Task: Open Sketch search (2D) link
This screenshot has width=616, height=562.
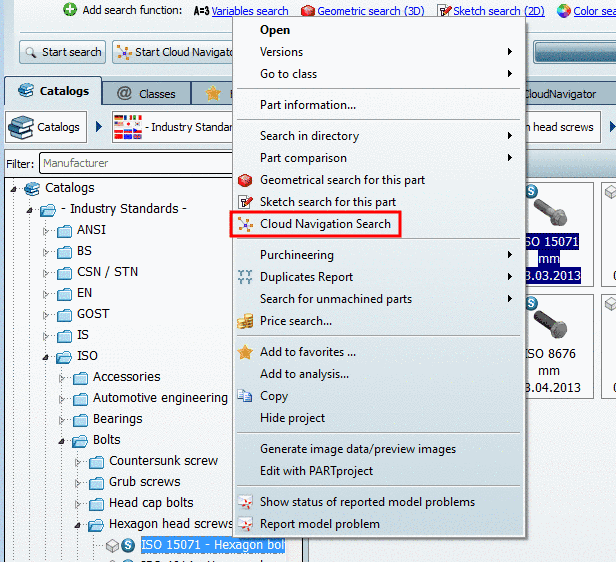Action: click(499, 11)
